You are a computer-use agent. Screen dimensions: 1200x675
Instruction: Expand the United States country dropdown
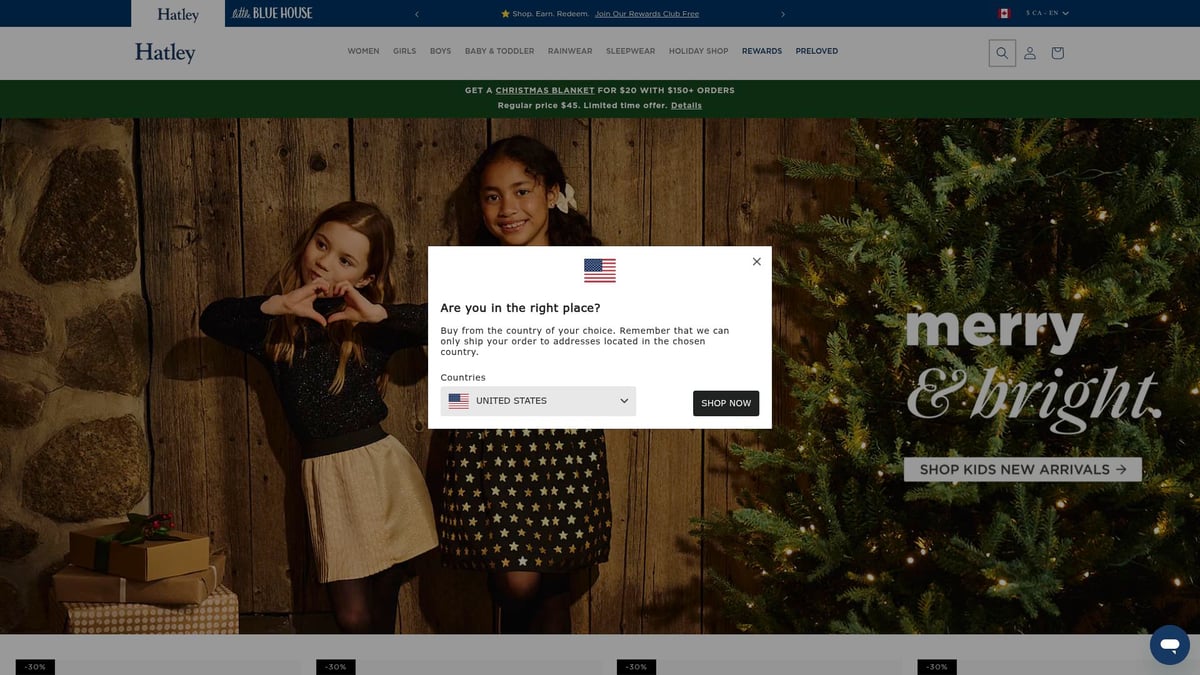[x=538, y=401]
